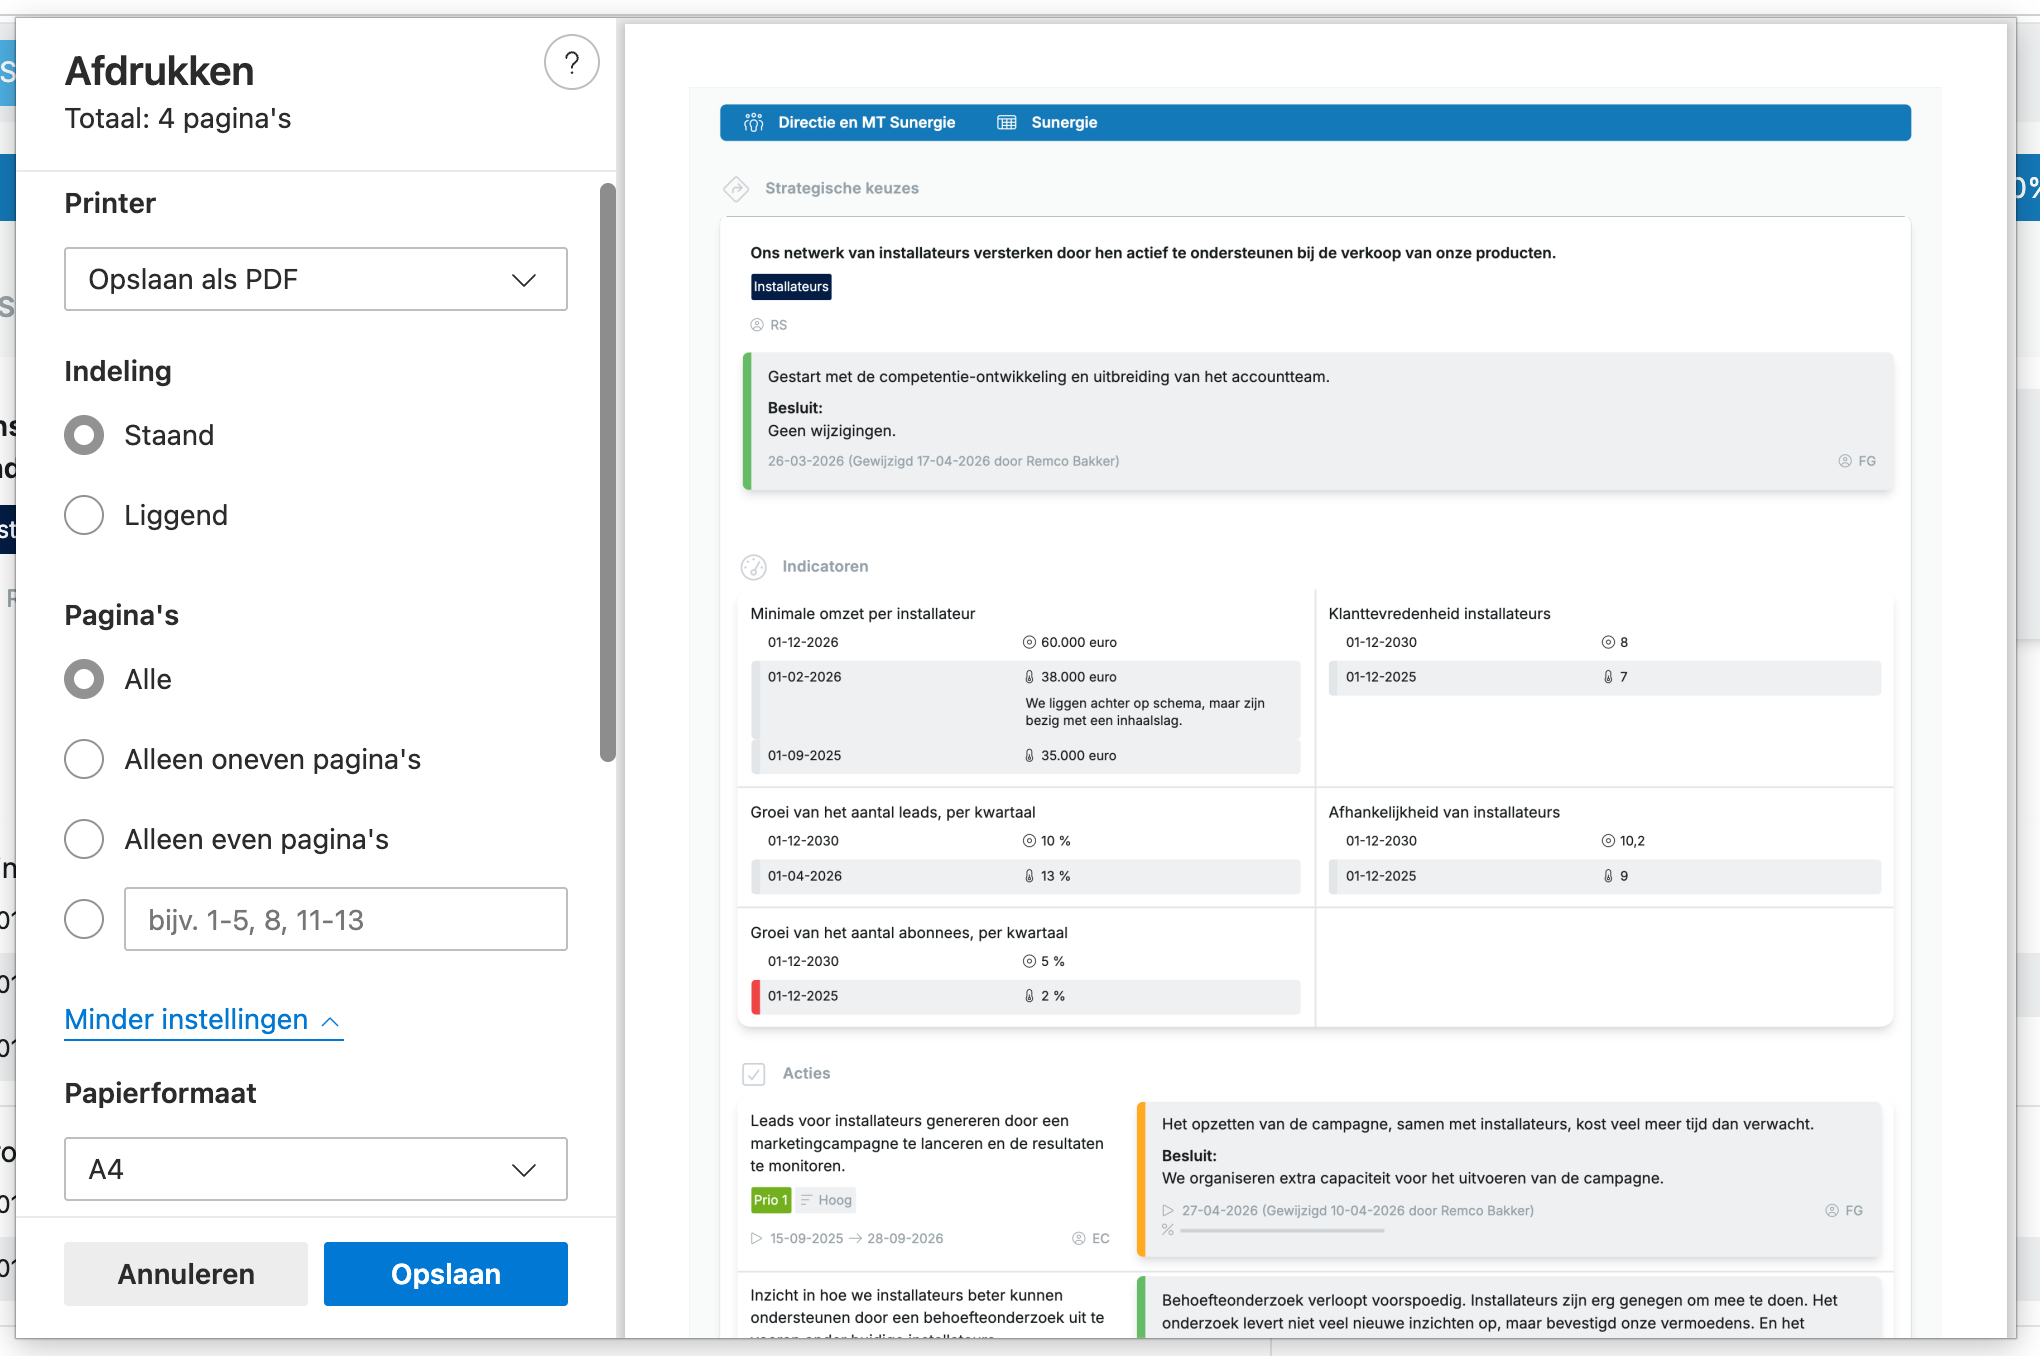The height and width of the screenshot is (1356, 2040).
Task: Open the Papierformaat A4 dropdown
Action: click(x=316, y=1169)
